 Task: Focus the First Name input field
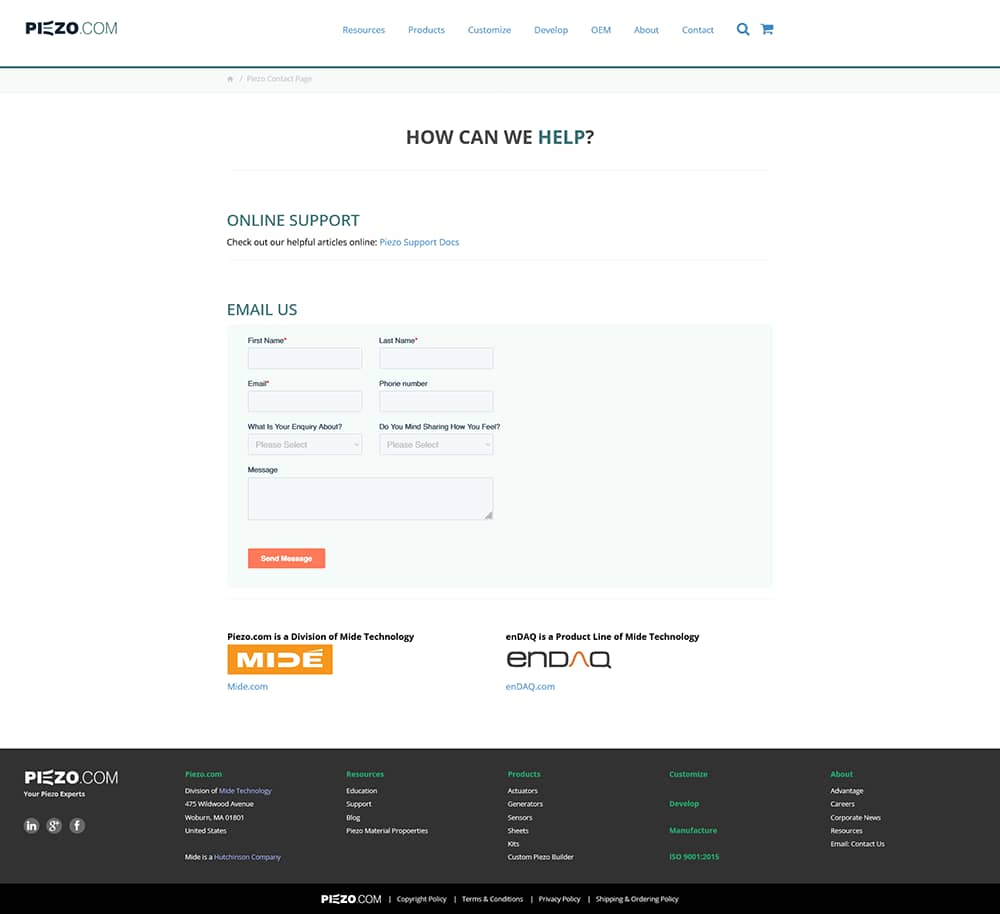(305, 358)
